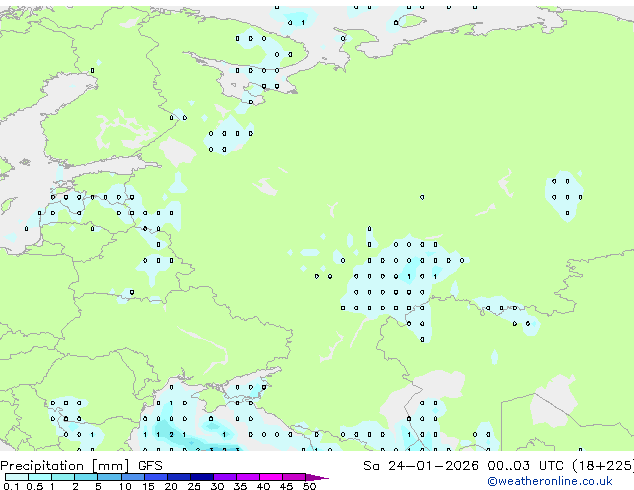The width and height of the screenshot is (634, 490).
Task: Click the "0.1" legend scale label
Action: (11, 486)
